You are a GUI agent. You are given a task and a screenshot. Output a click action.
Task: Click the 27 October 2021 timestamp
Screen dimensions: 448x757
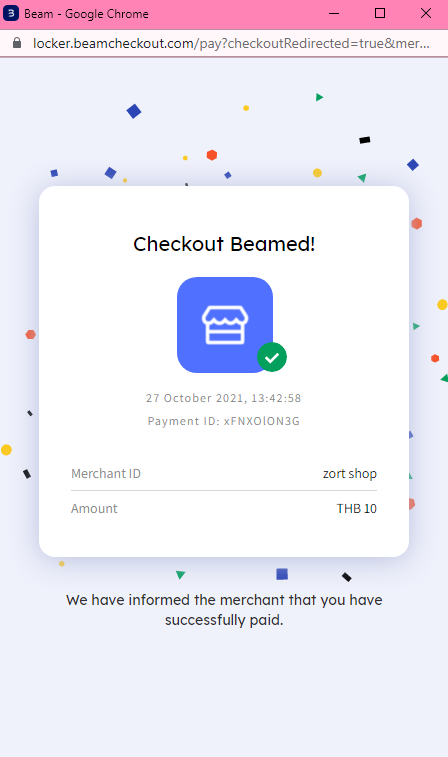coord(224,398)
